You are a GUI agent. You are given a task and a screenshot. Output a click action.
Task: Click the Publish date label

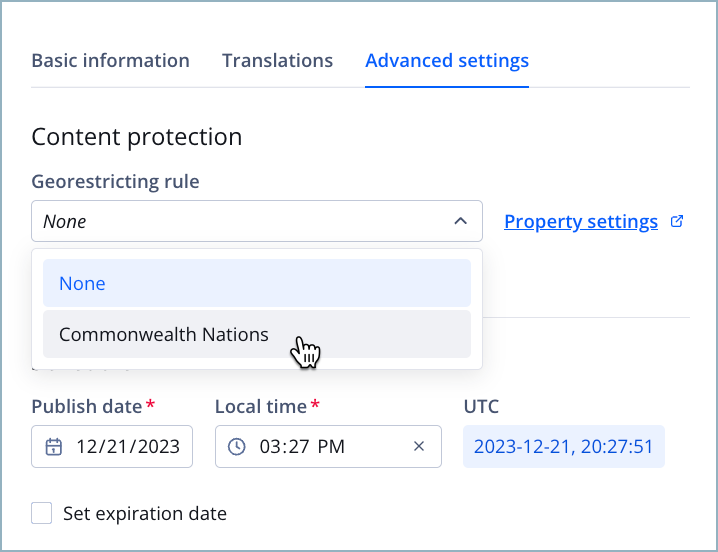click(88, 406)
